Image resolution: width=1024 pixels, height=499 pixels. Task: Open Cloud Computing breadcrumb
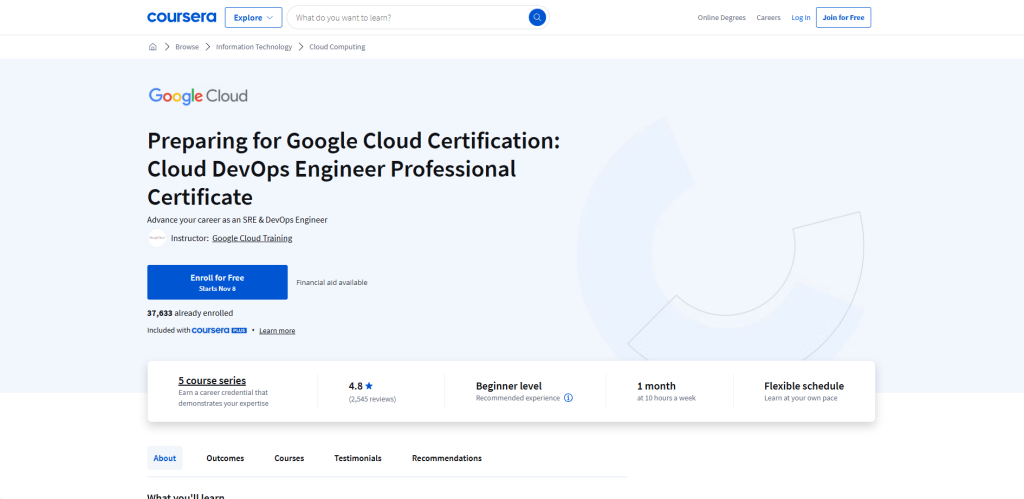337,47
